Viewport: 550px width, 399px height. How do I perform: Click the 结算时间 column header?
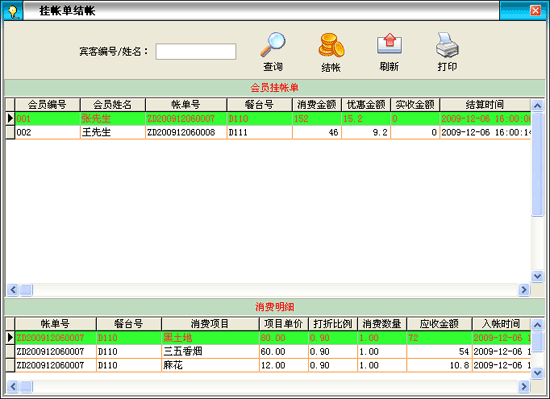tap(485, 104)
